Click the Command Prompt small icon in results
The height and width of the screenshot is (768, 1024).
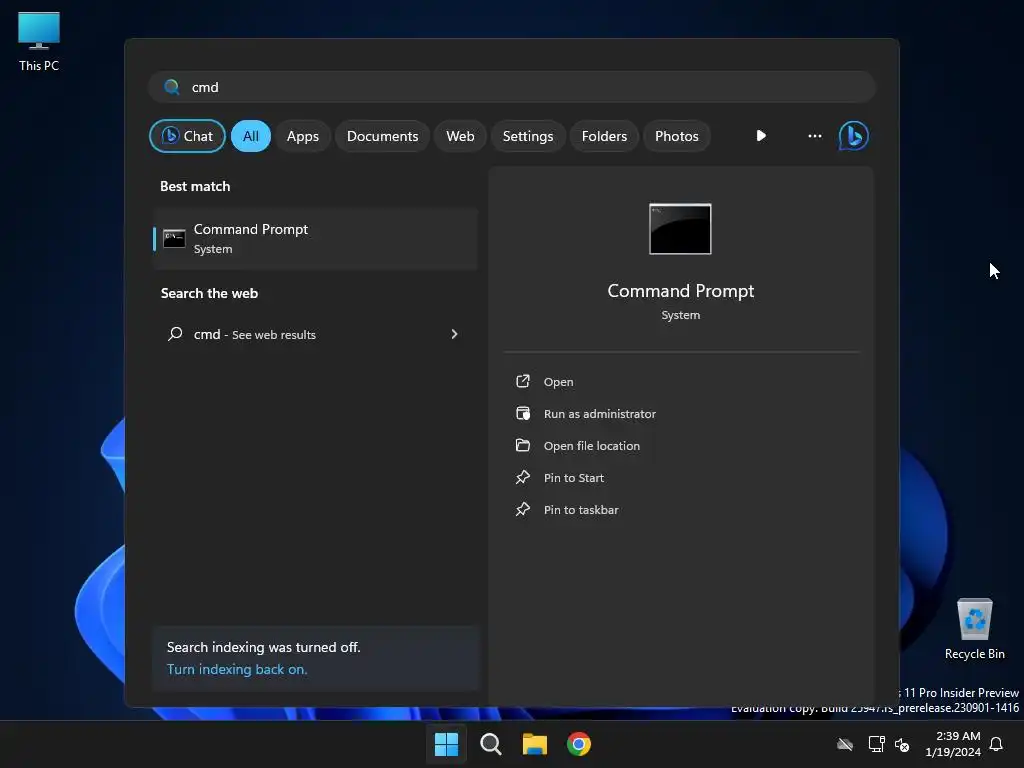(174, 238)
